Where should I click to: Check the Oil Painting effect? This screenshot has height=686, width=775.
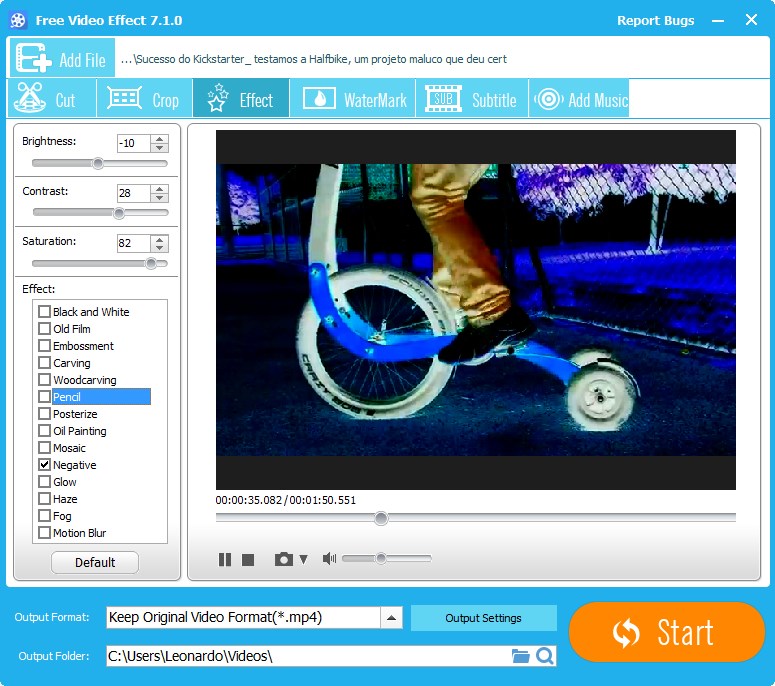44,430
